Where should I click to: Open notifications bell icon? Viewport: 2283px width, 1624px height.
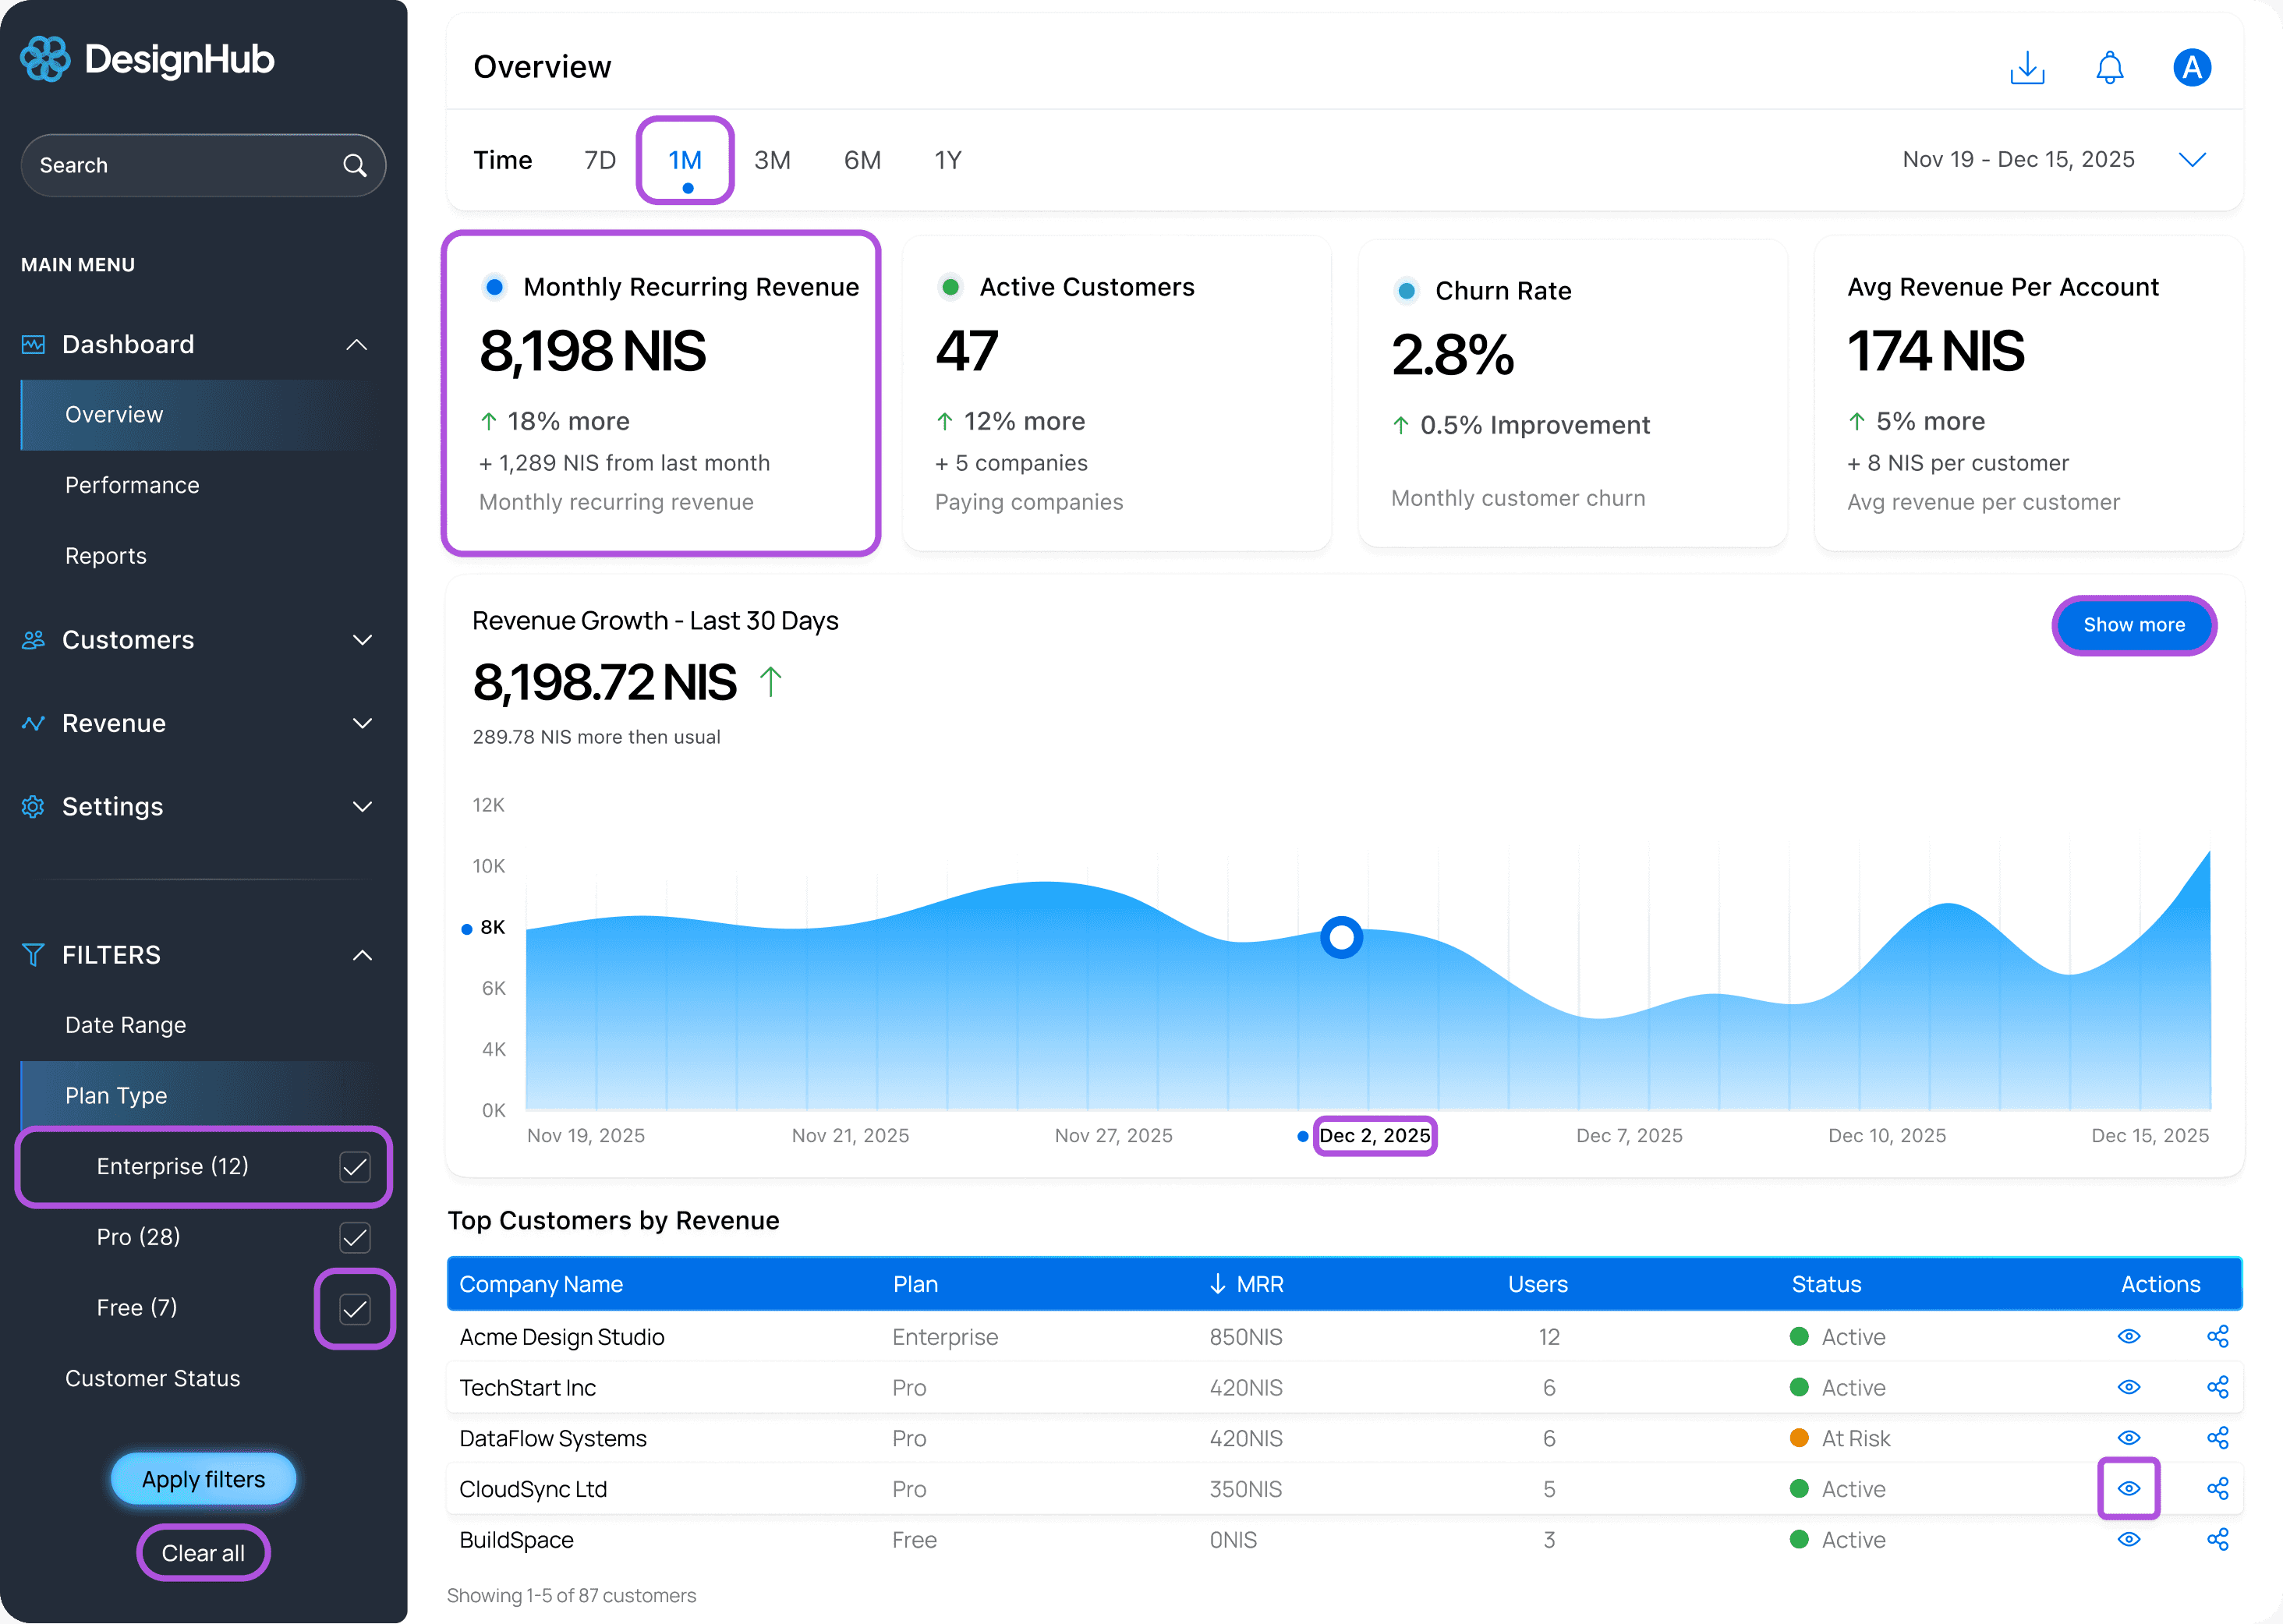tap(2109, 68)
